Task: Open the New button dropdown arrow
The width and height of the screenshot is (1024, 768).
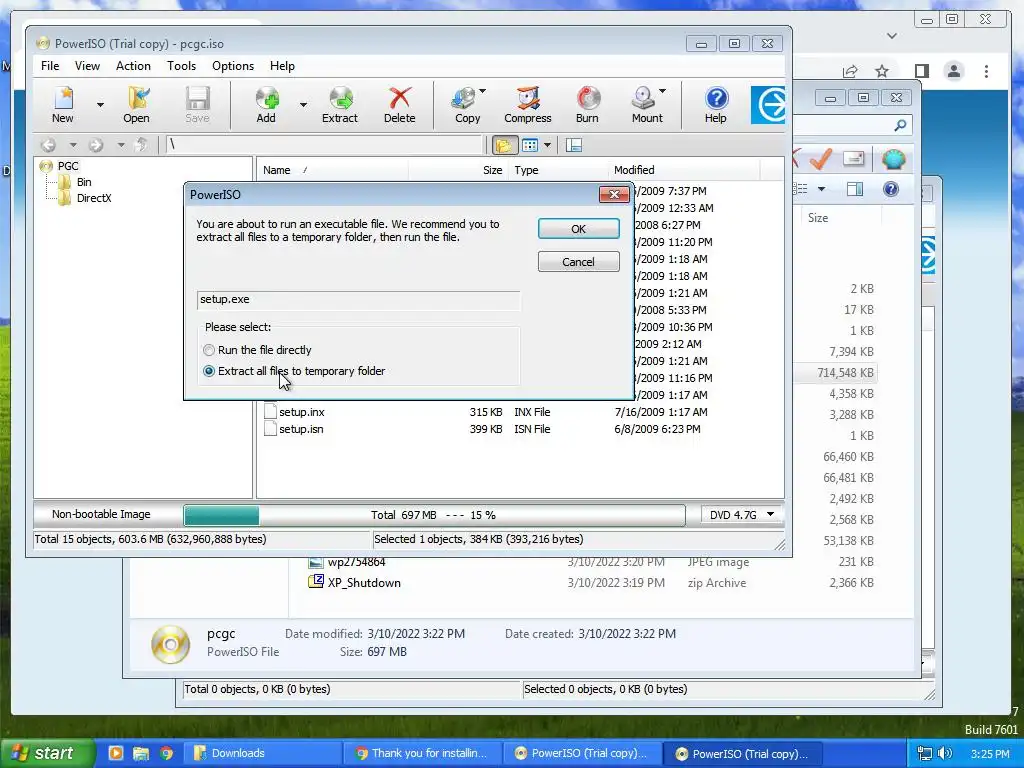Action: click(100, 104)
